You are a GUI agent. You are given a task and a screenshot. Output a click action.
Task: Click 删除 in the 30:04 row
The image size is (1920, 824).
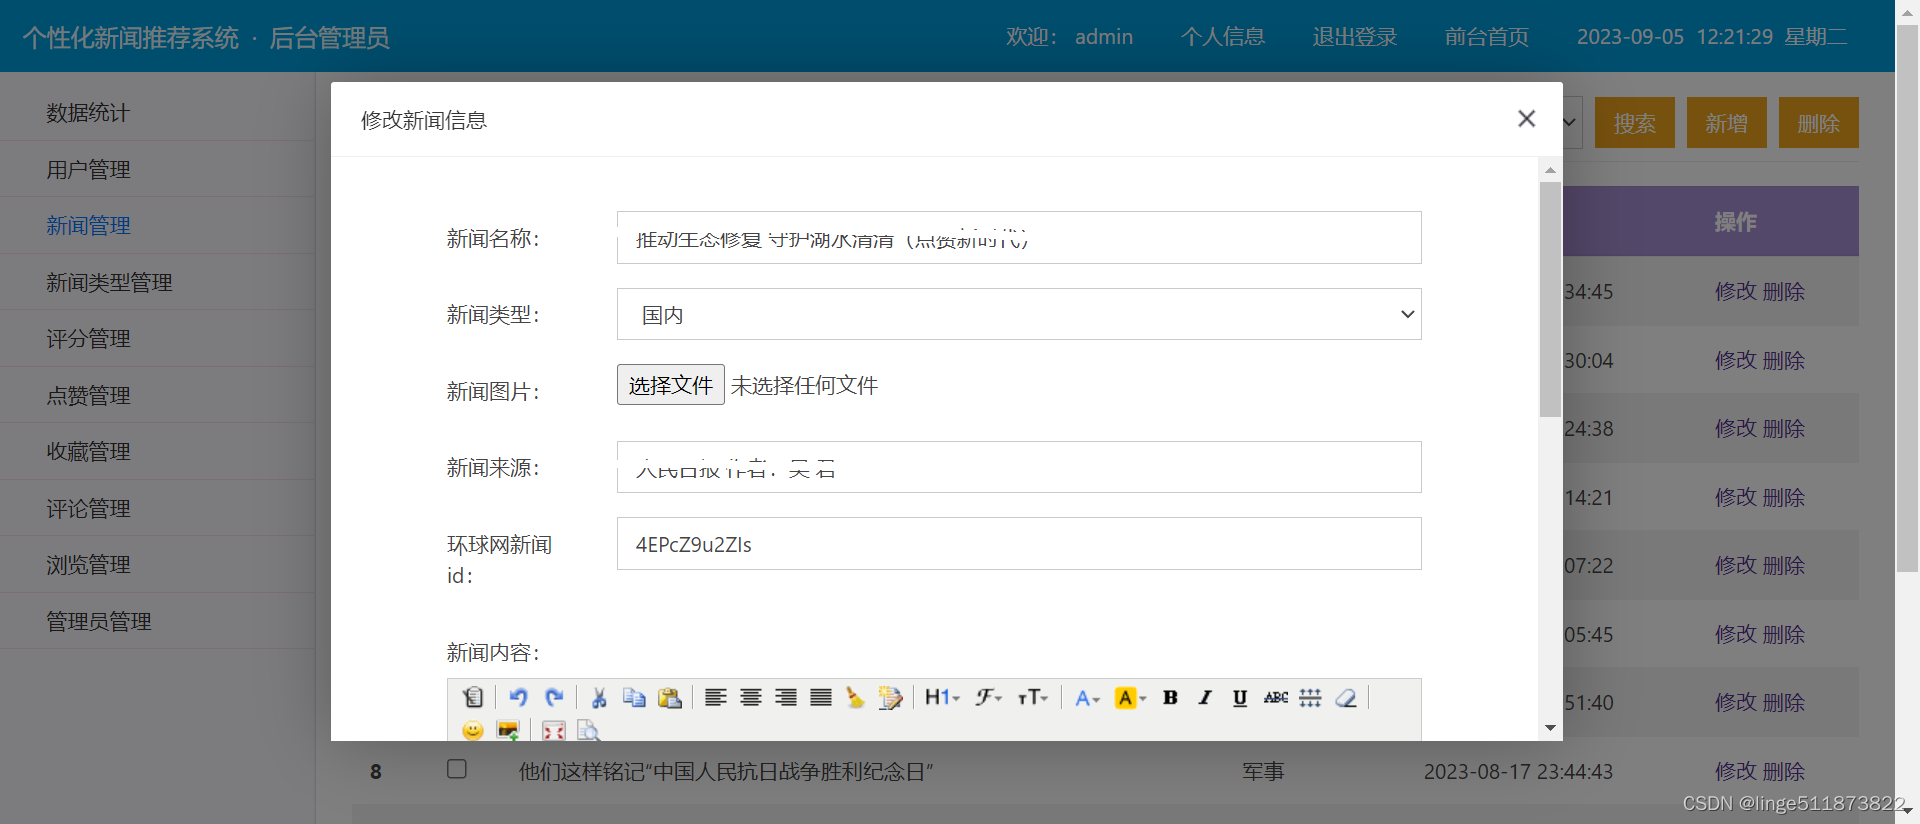pyautogui.click(x=1784, y=360)
